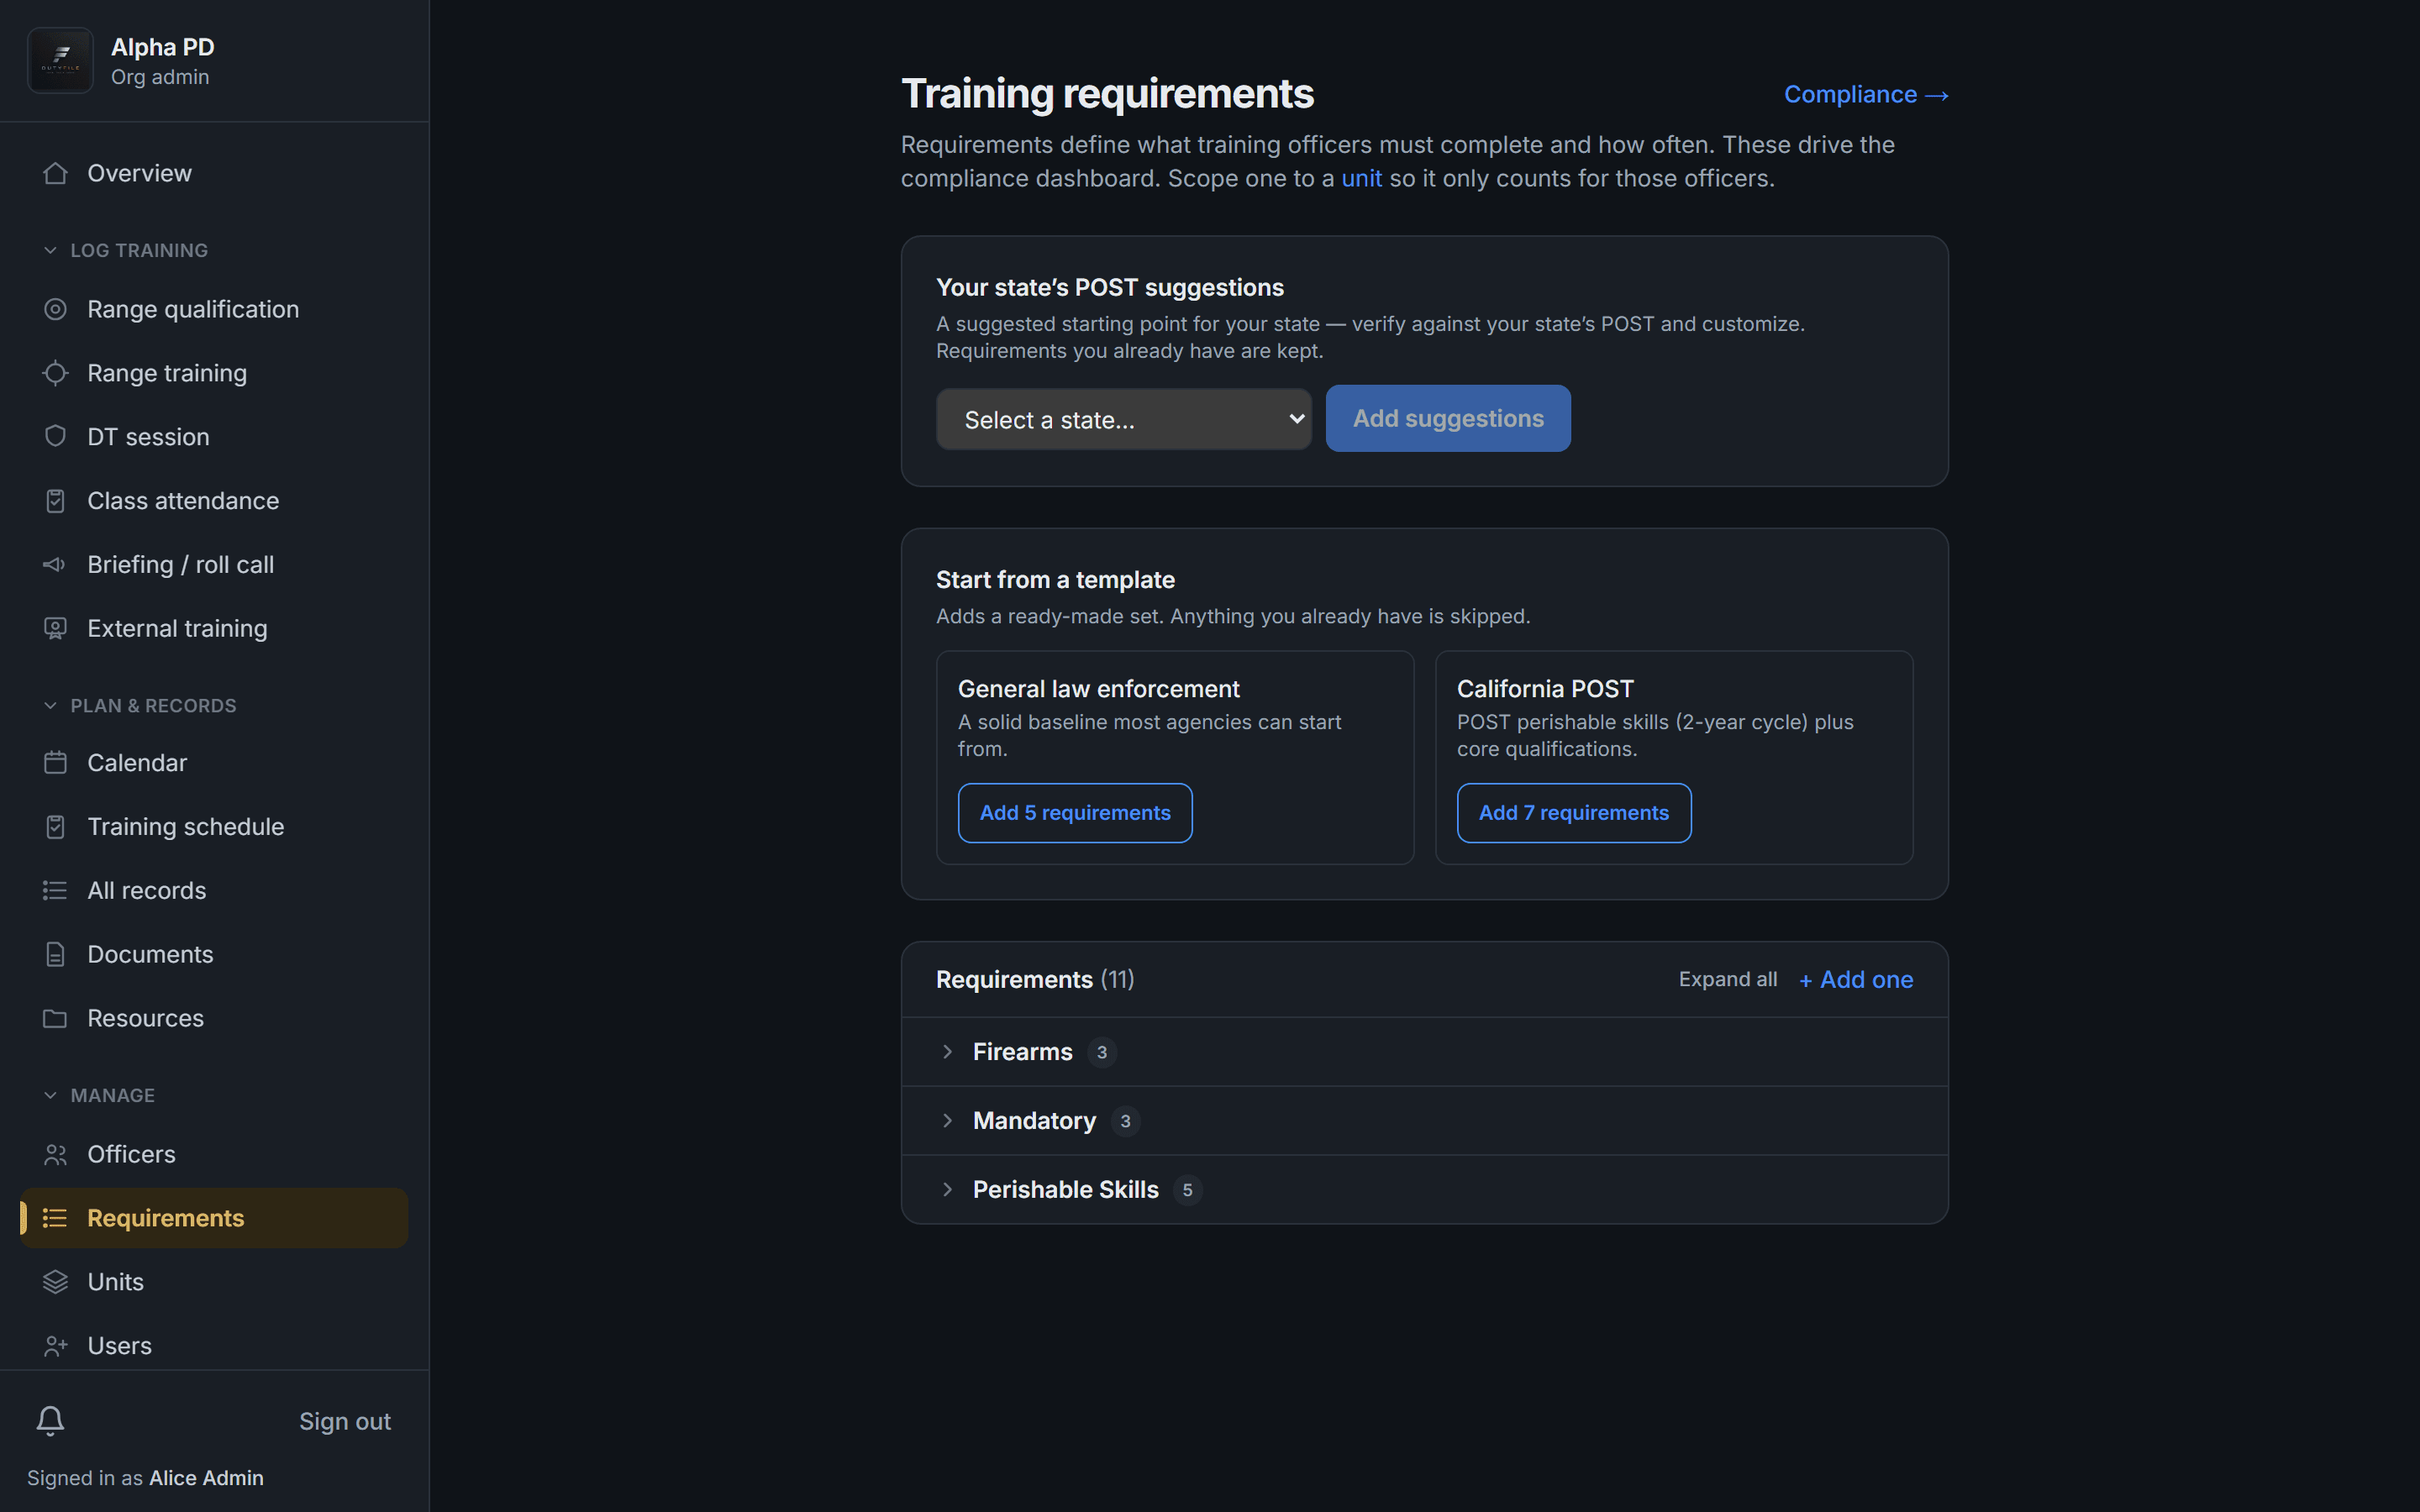Image resolution: width=2420 pixels, height=1512 pixels.
Task: Click the unit link in description
Action: coord(1361,179)
